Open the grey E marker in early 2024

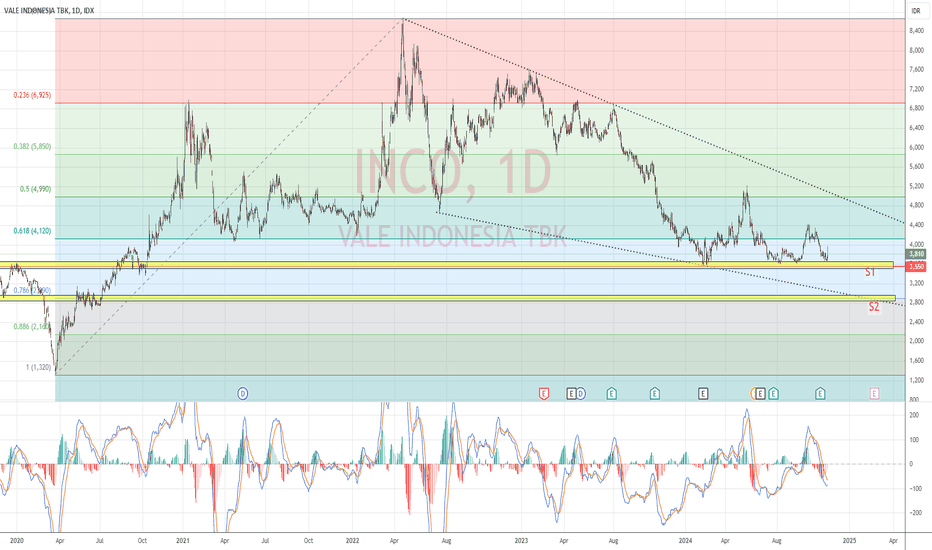(x=703, y=393)
